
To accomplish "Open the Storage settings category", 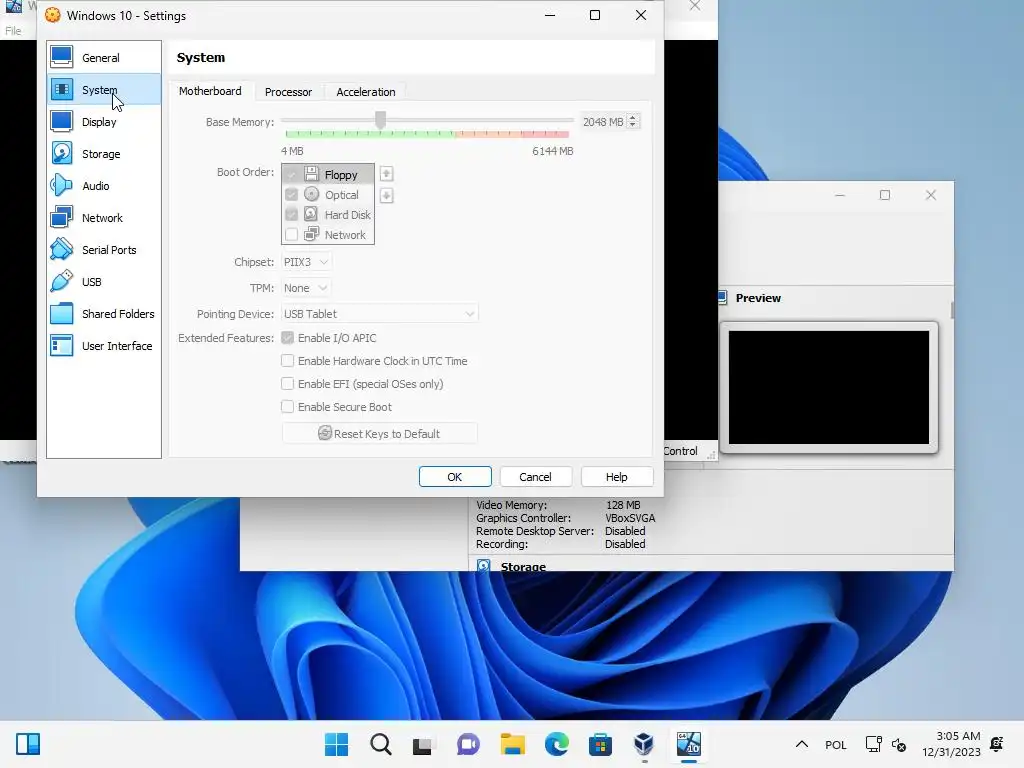I will (104, 153).
